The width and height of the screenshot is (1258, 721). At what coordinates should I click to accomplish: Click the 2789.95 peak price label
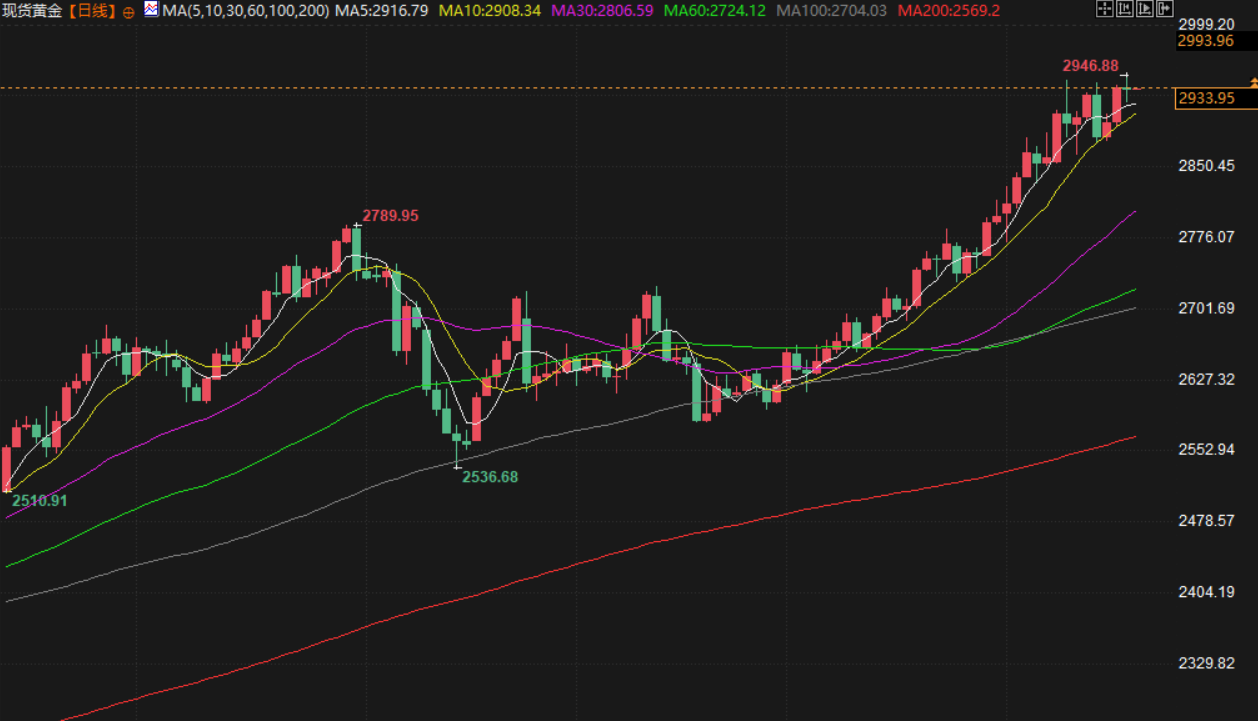(x=390, y=215)
